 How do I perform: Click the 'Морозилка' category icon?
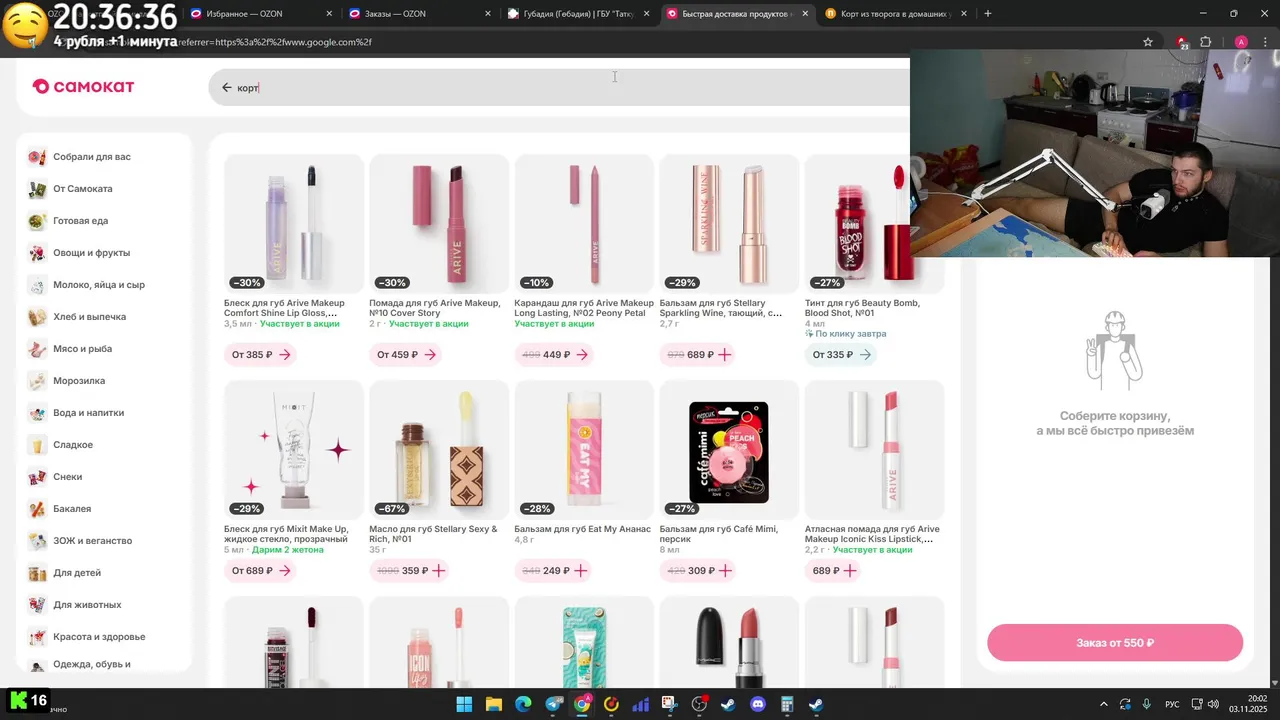pyautogui.click(x=37, y=381)
